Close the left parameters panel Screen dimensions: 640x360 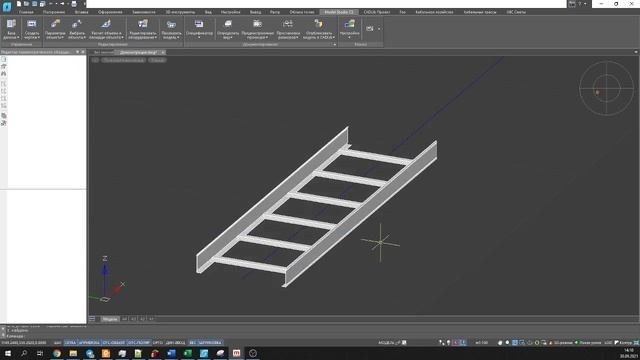tap(83, 52)
